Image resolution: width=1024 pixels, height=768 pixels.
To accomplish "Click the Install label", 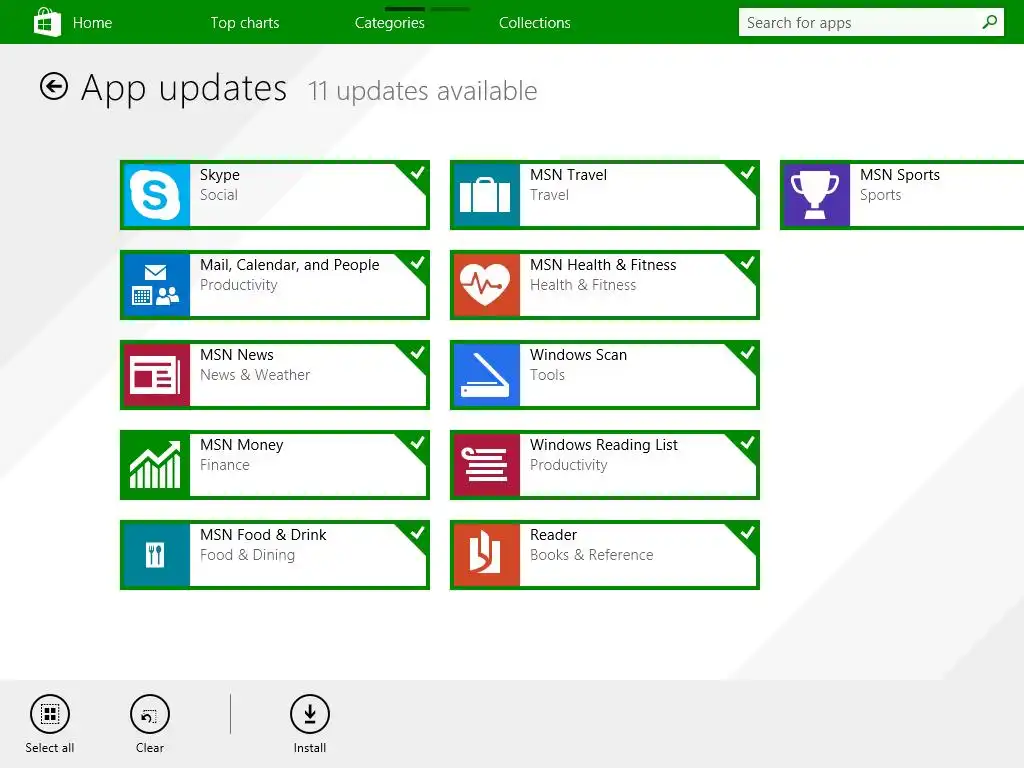I will (x=310, y=748).
